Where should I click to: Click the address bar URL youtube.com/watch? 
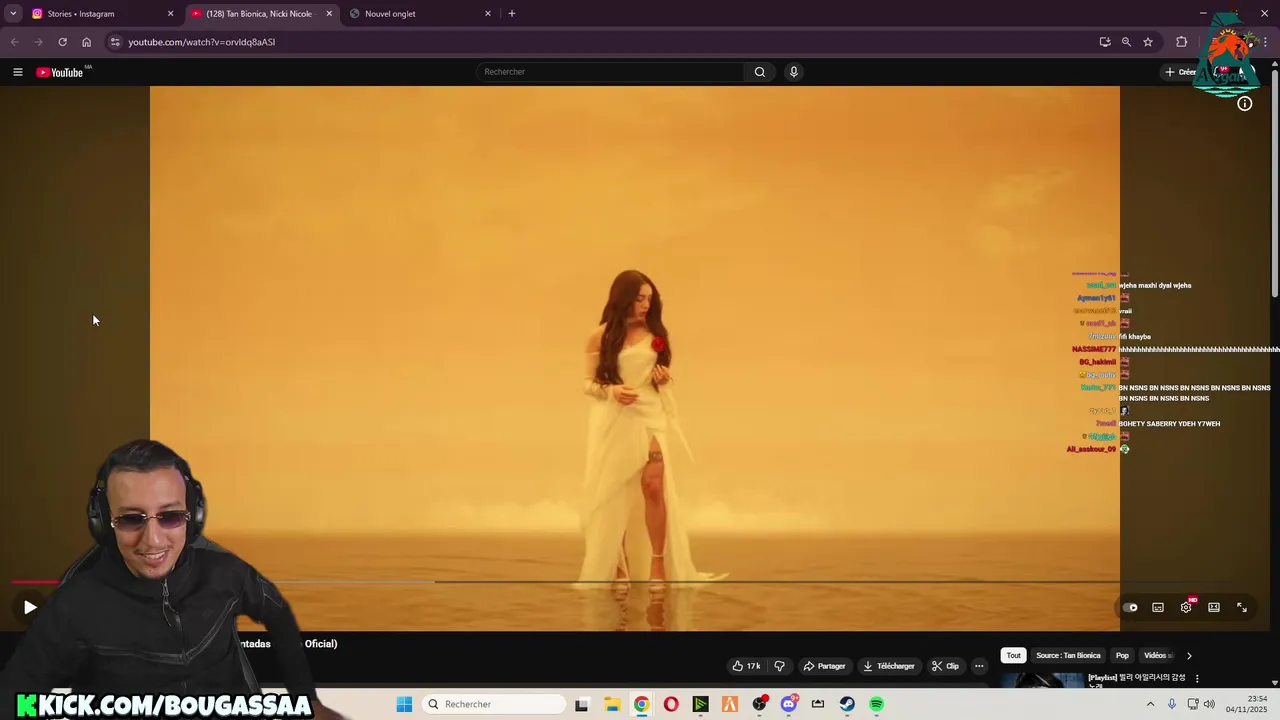click(201, 42)
